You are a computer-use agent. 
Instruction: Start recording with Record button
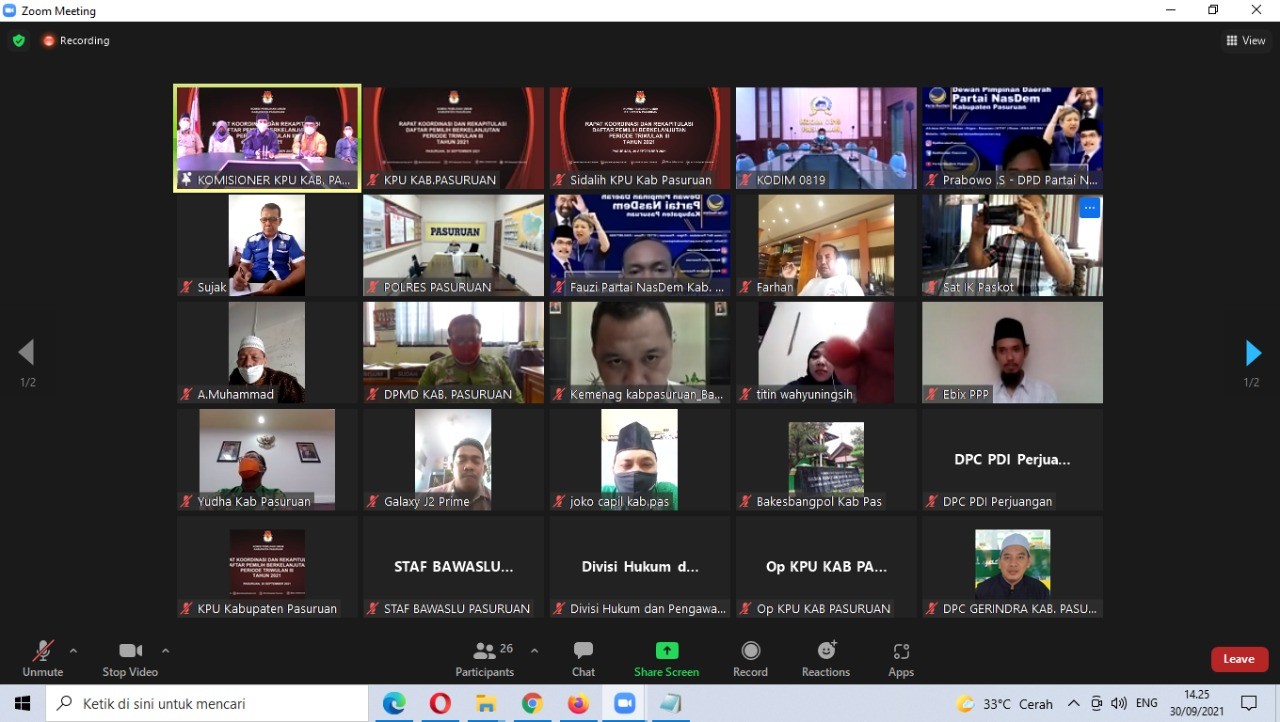pos(750,657)
